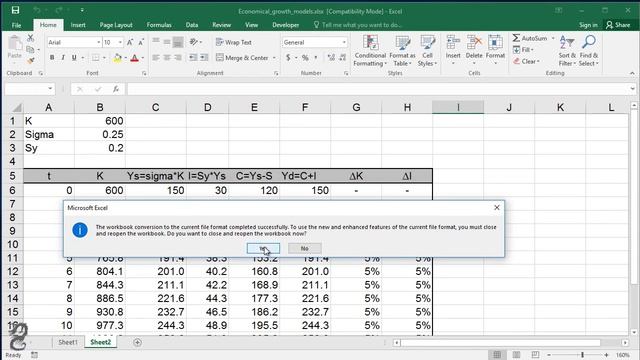Screen dimensions: 640x360
Task: Switch to the Formulas tab
Action: pos(159,25)
